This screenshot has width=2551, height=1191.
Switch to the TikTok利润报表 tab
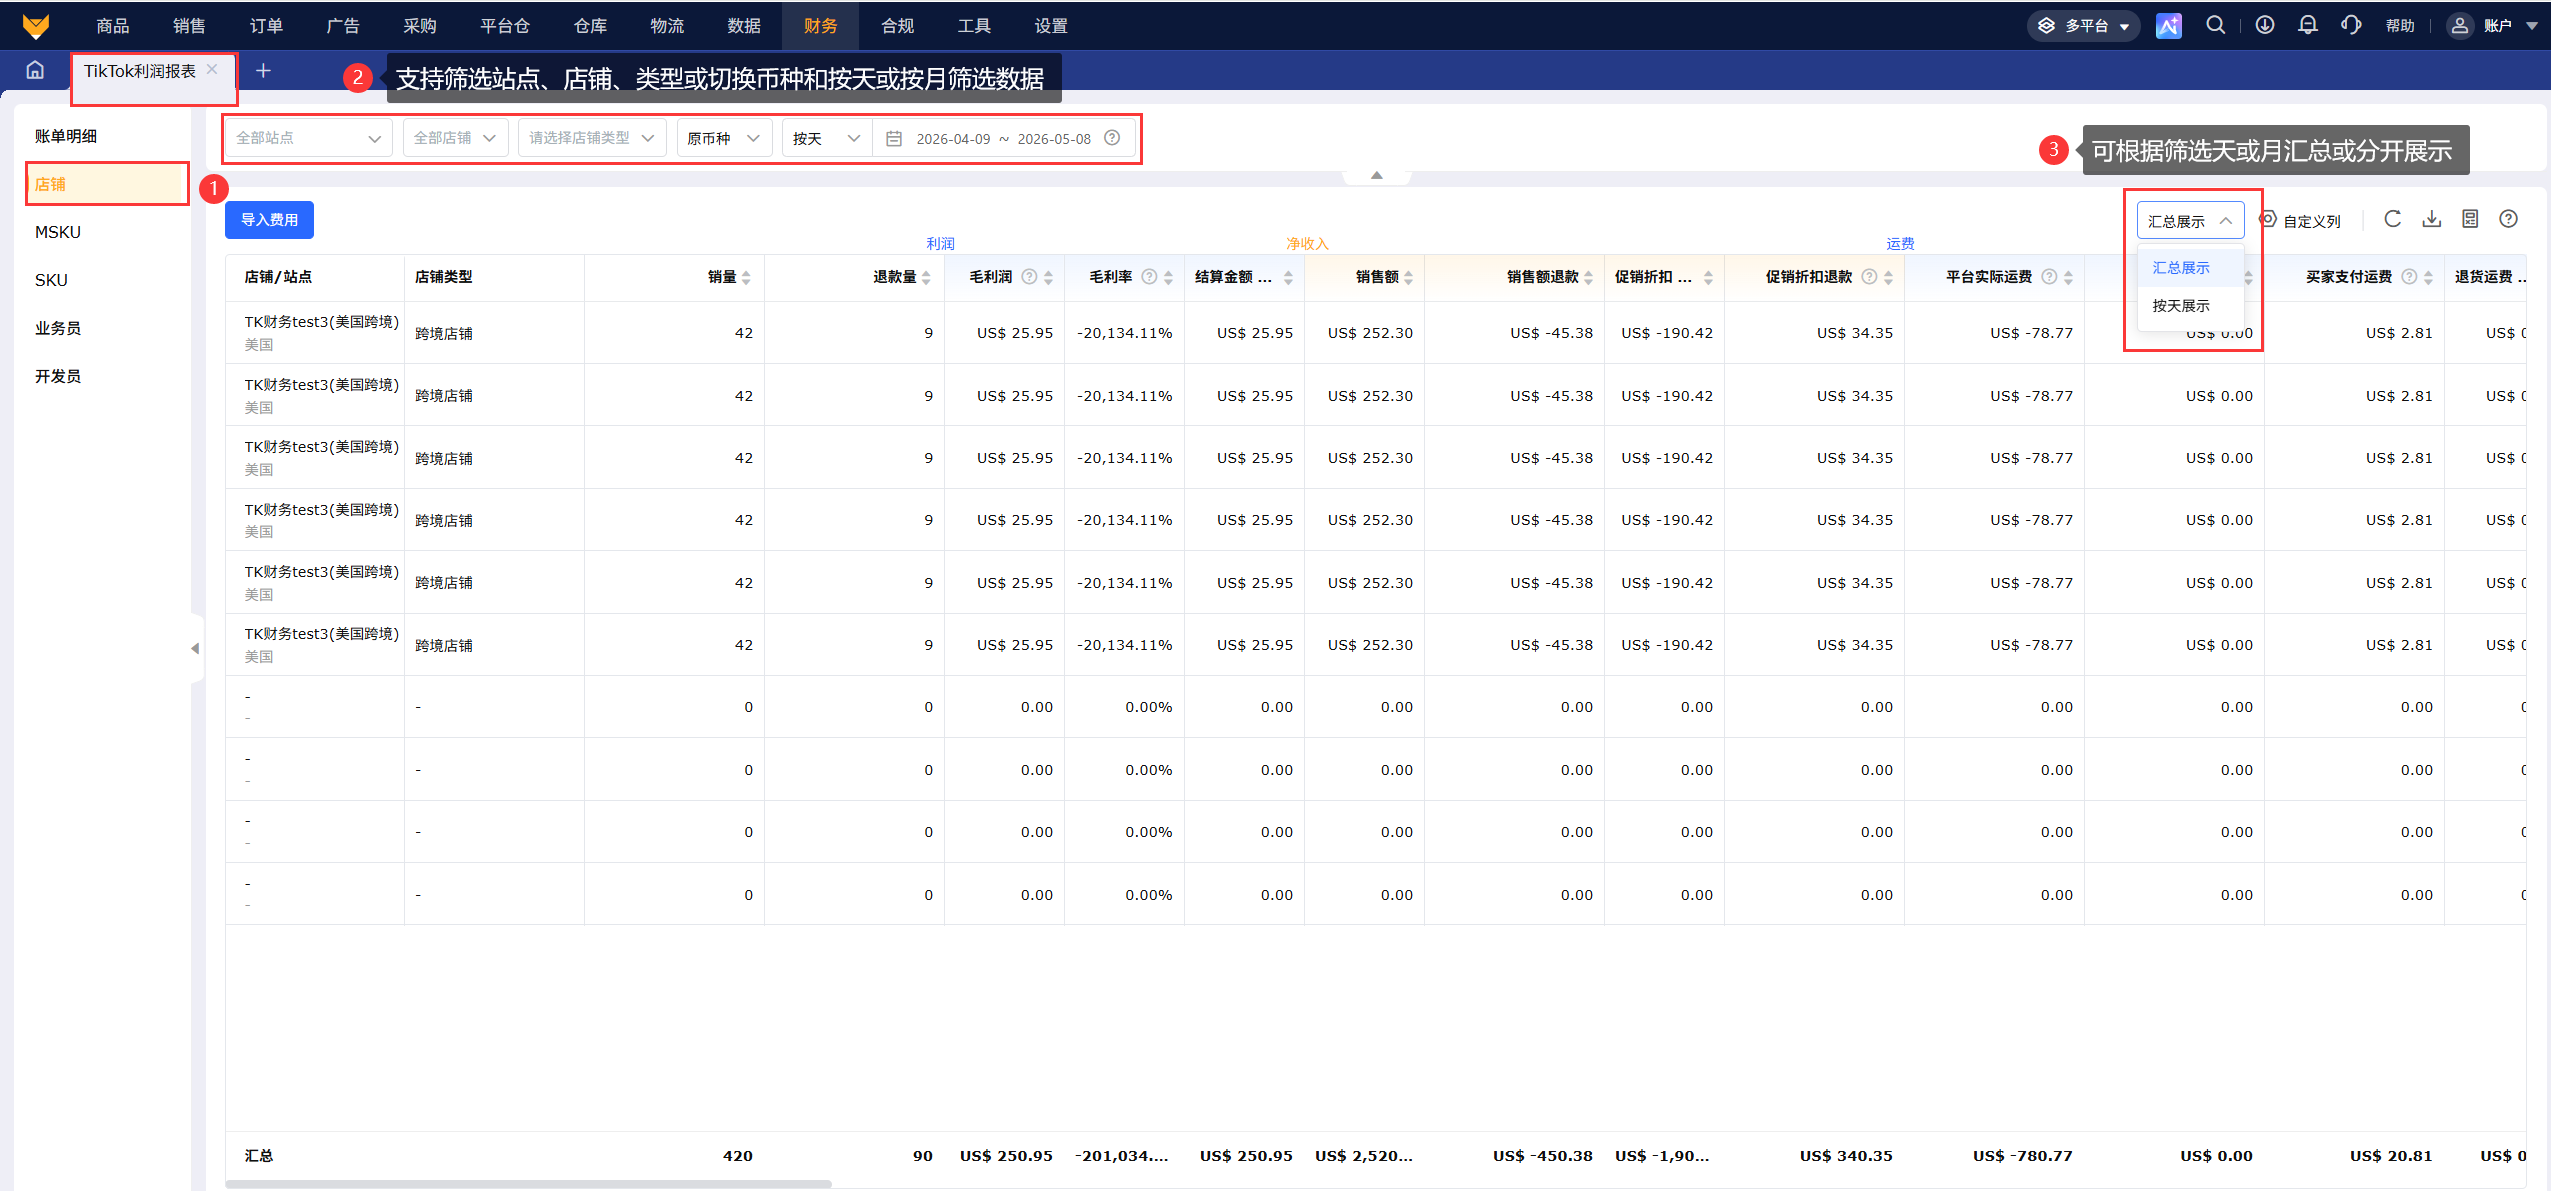pos(140,71)
